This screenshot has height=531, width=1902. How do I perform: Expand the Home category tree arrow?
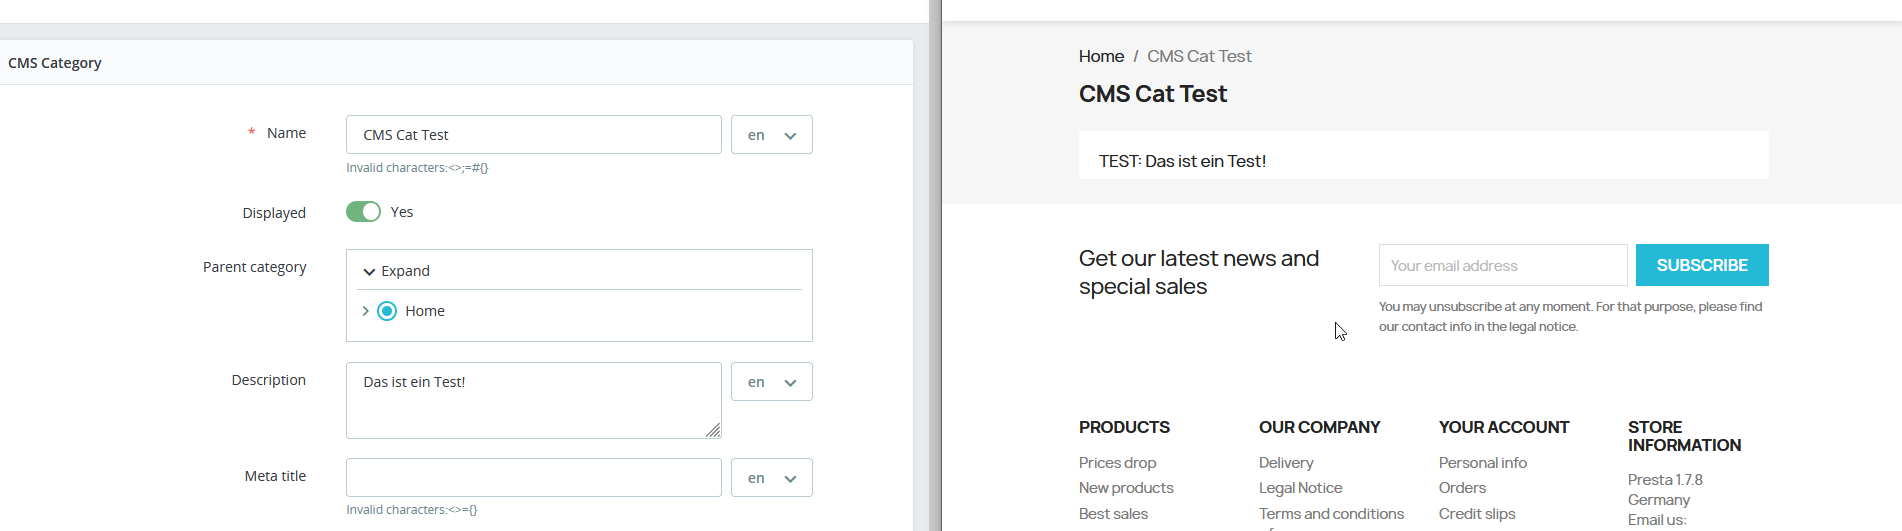365,311
